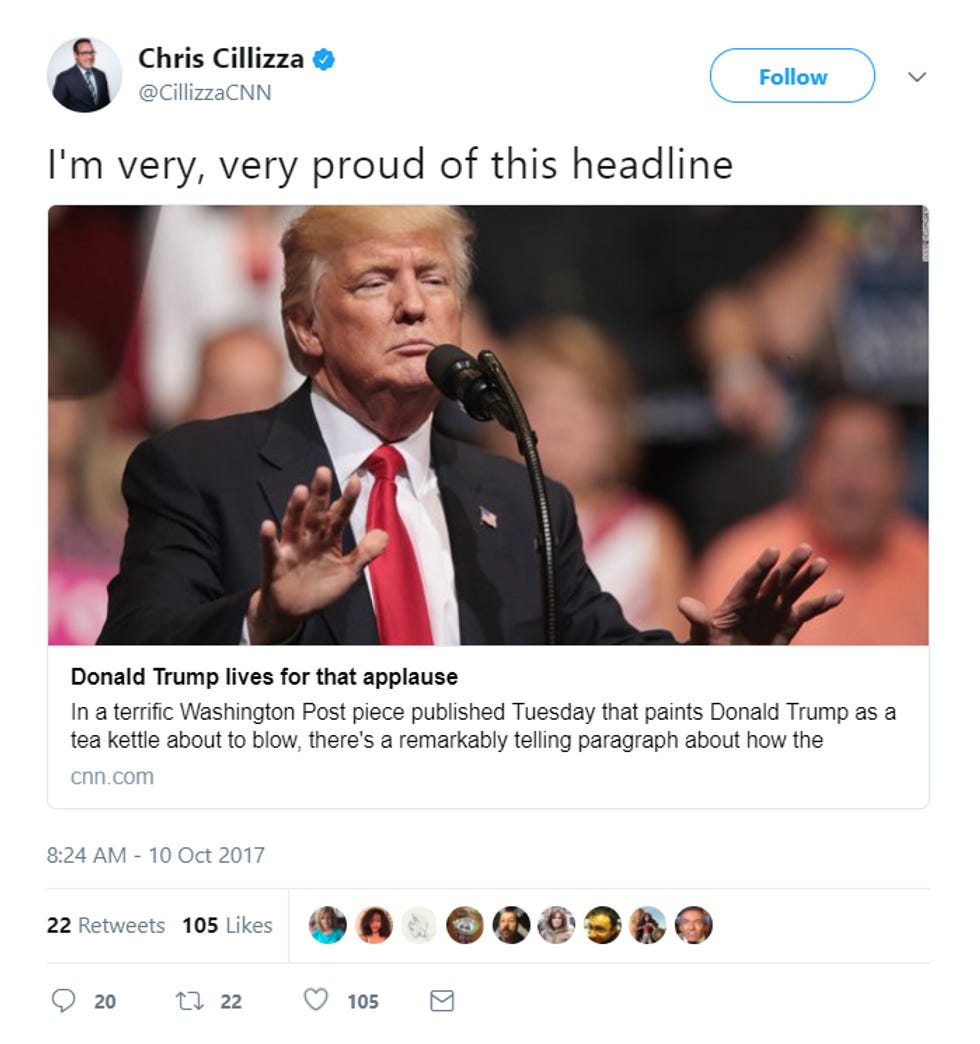This screenshot has height=1044, width=980.
Task: Open the Trump rally article image
Action: pos(488,425)
